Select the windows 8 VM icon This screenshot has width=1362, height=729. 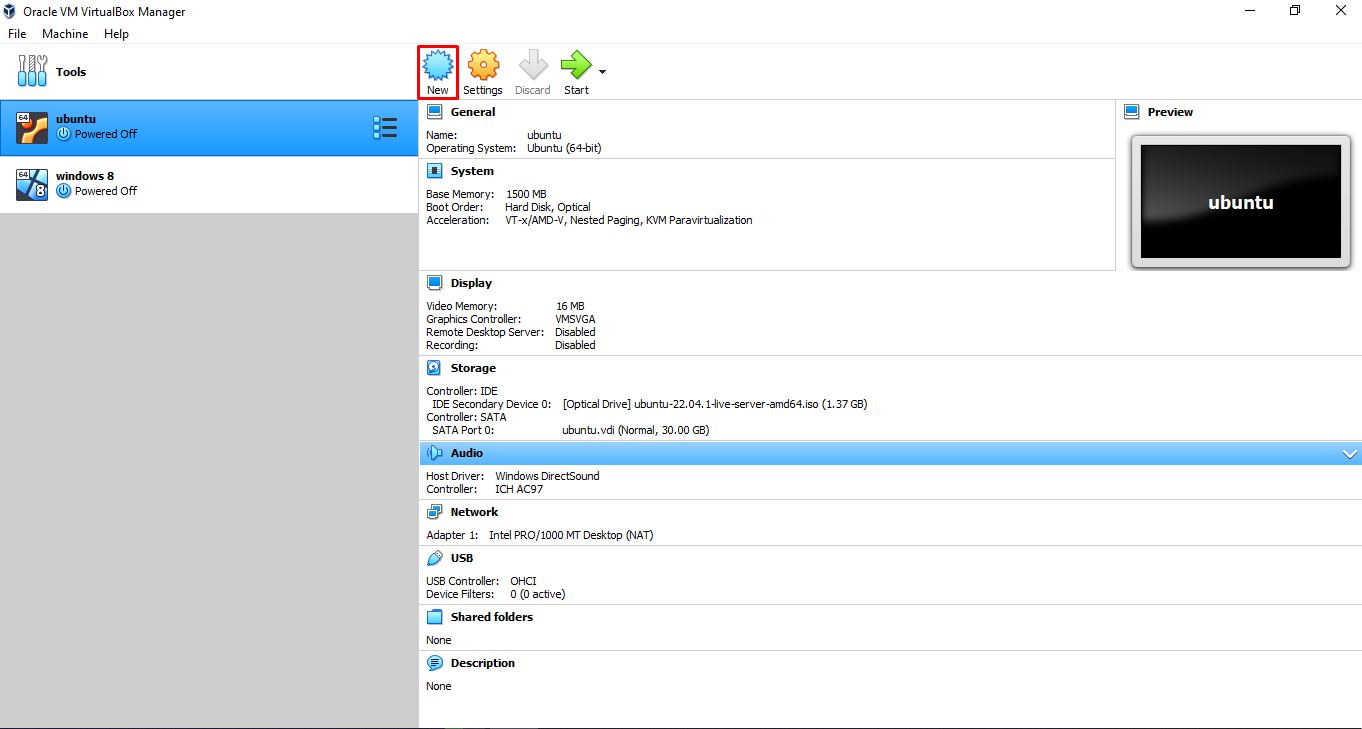coord(32,184)
